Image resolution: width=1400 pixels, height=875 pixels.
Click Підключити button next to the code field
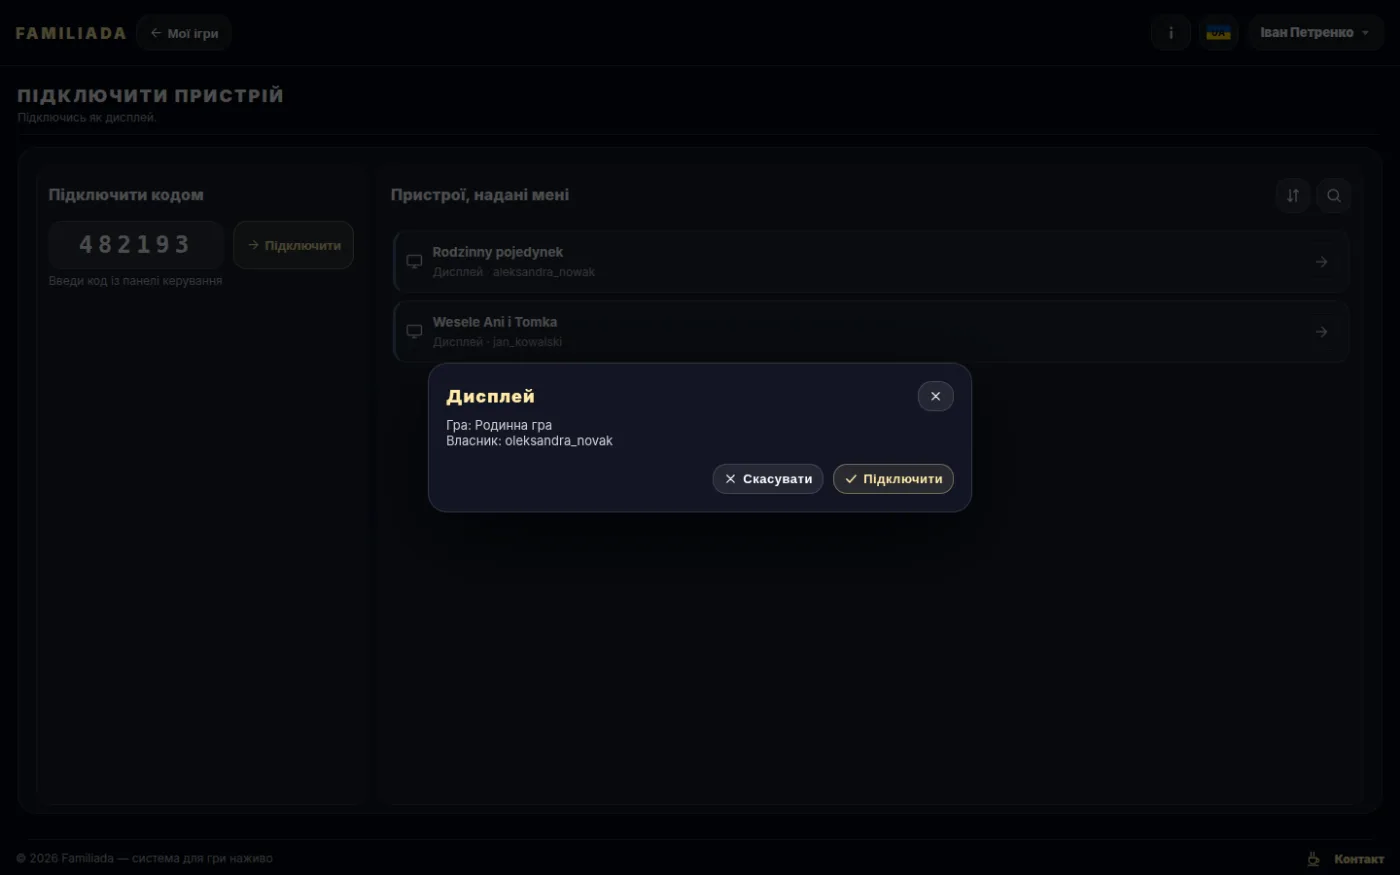(x=293, y=245)
